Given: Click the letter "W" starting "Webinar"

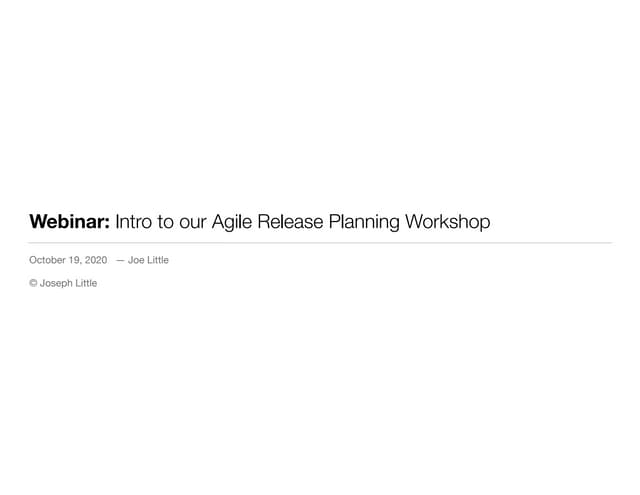Looking at the screenshot, I should click(x=38, y=221).
